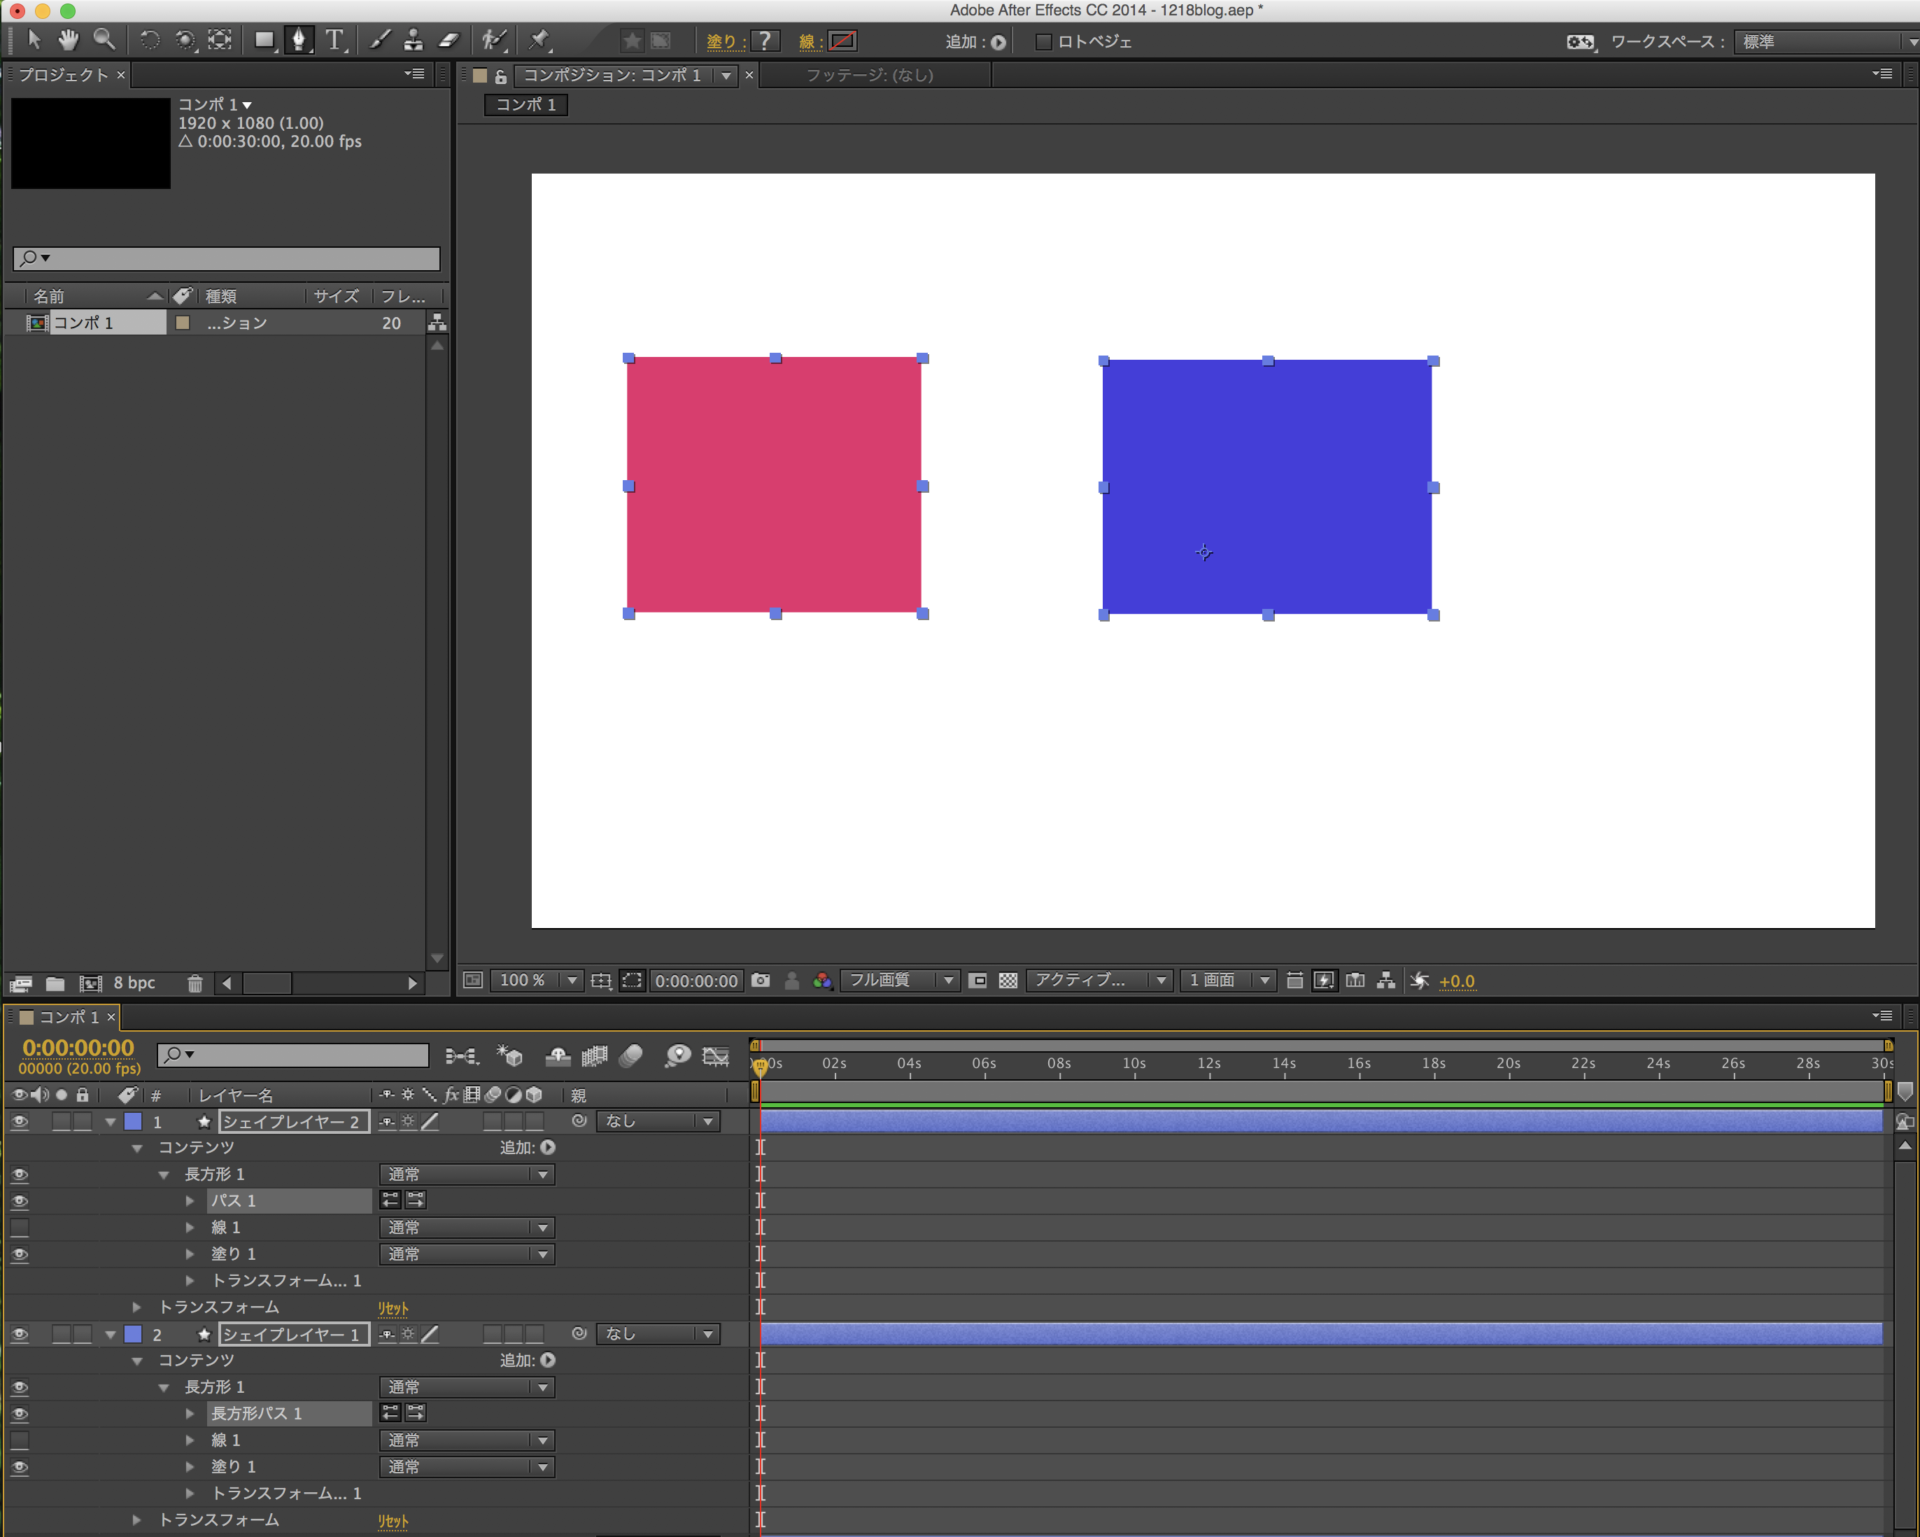Open the resolution フル画質 dropdown

(x=900, y=981)
